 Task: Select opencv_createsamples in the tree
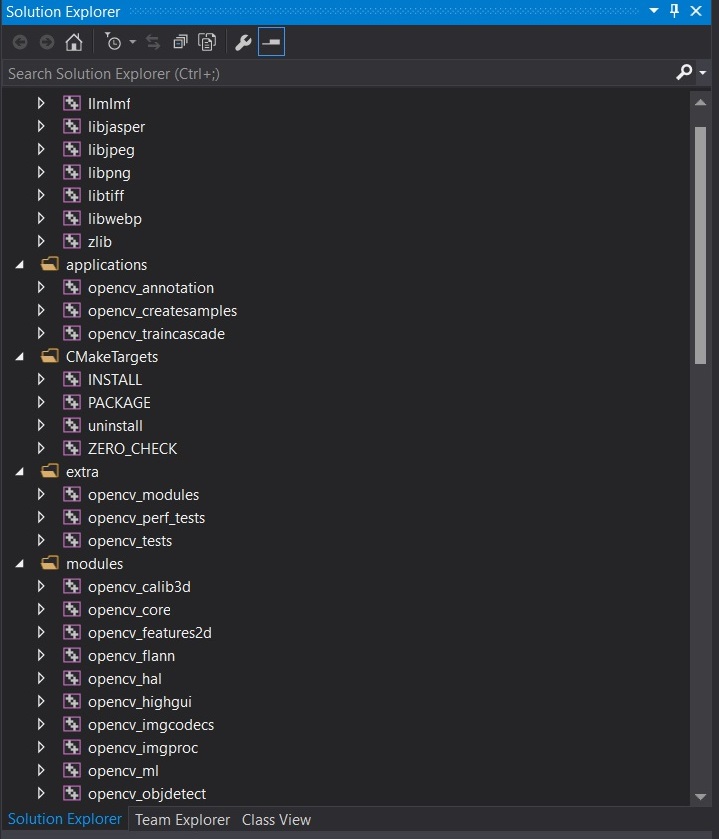[x=162, y=311]
